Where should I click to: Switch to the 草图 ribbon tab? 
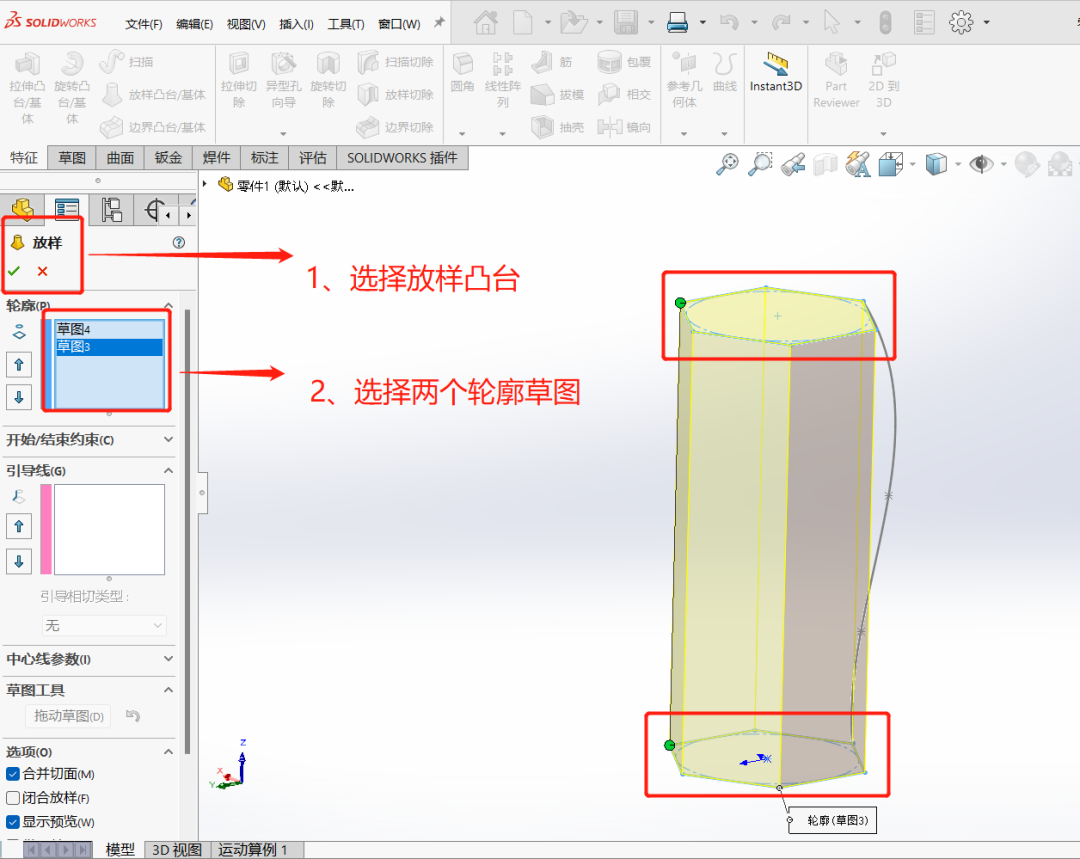(x=72, y=158)
